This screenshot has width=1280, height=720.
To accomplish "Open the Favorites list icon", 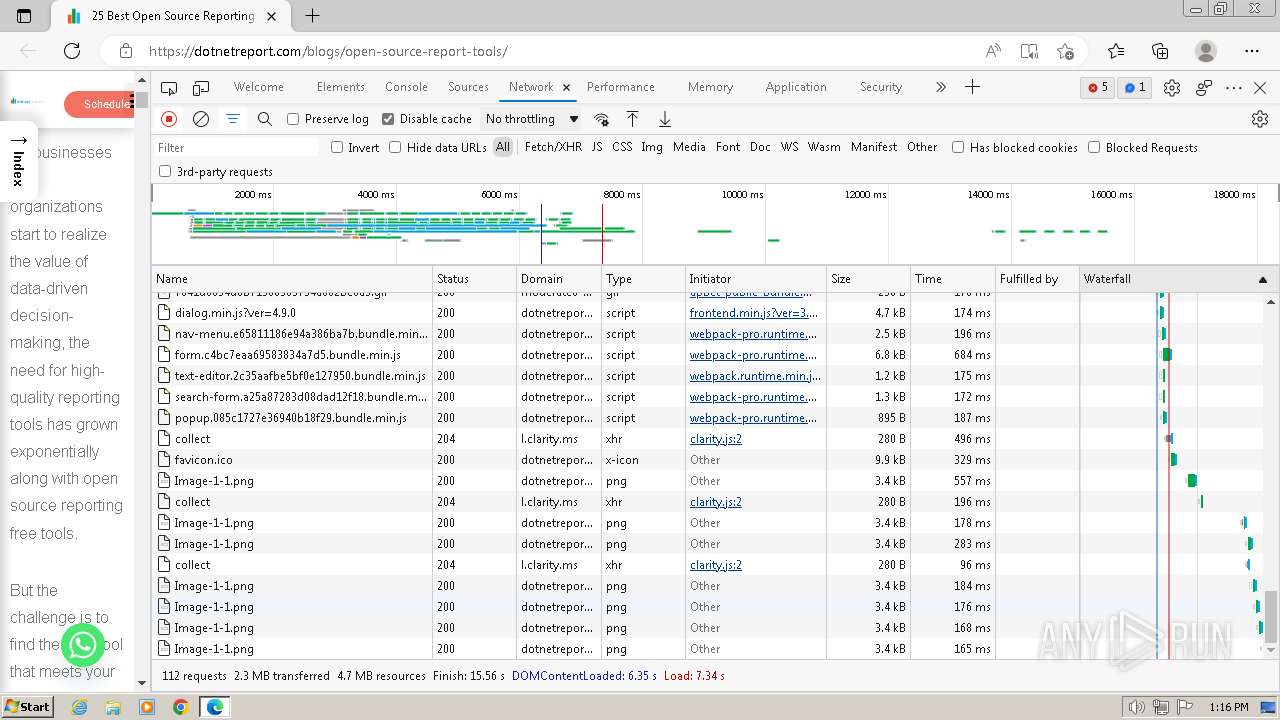I will (x=1116, y=51).
